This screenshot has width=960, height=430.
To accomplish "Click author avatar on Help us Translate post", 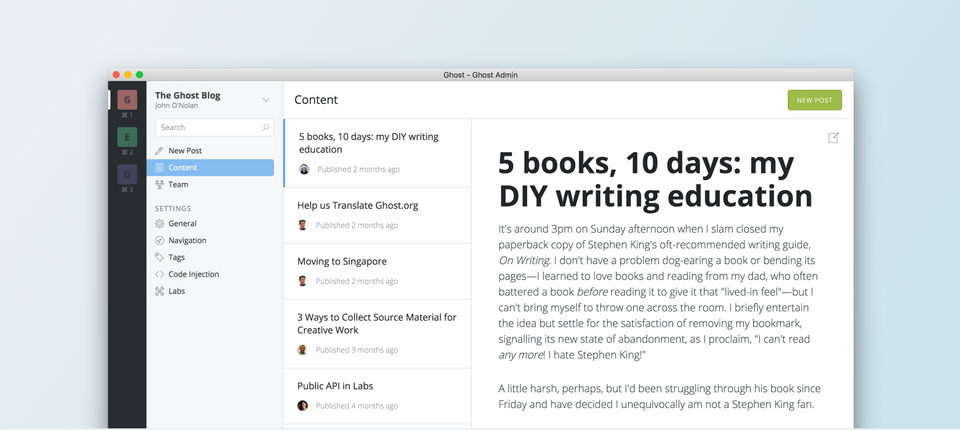I will point(302,225).
